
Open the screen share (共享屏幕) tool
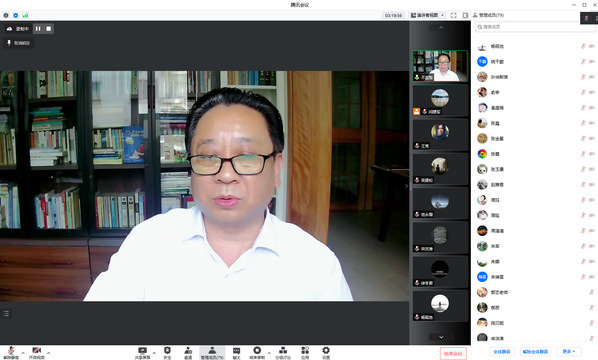(x=142, y=353)
